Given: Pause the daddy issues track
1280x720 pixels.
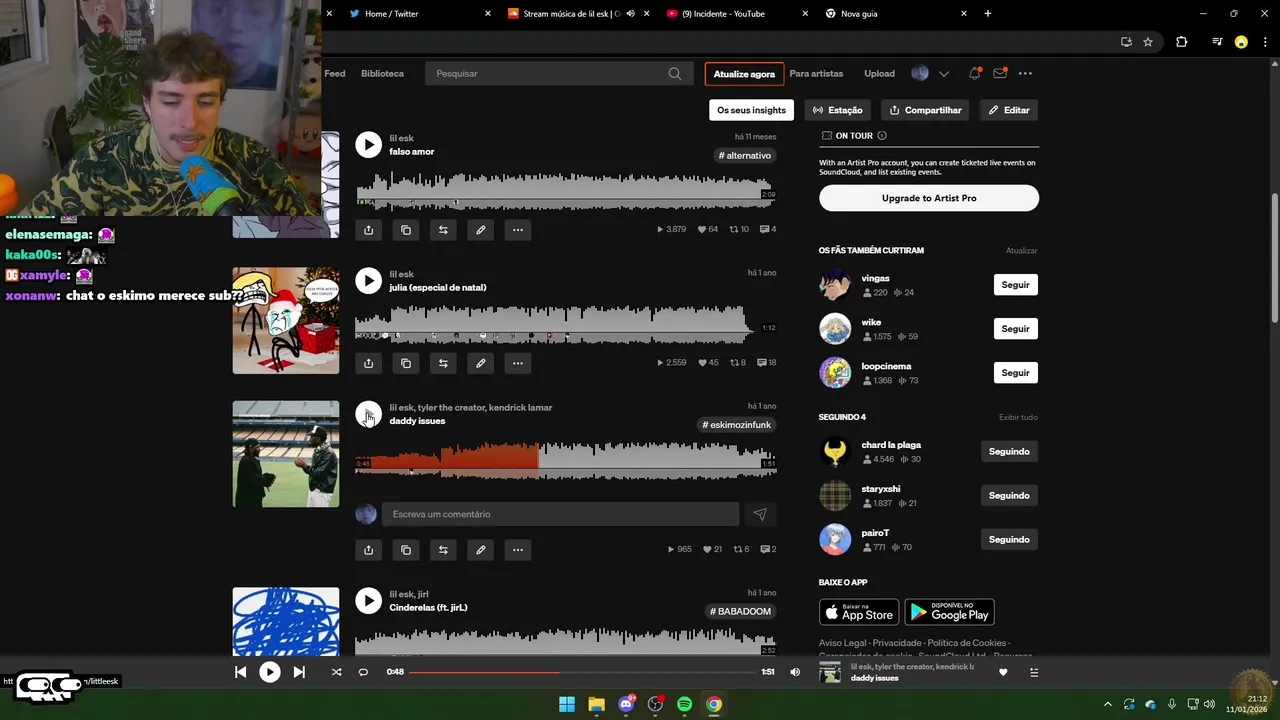Looking at the screenshot, I should pos(368,414).
